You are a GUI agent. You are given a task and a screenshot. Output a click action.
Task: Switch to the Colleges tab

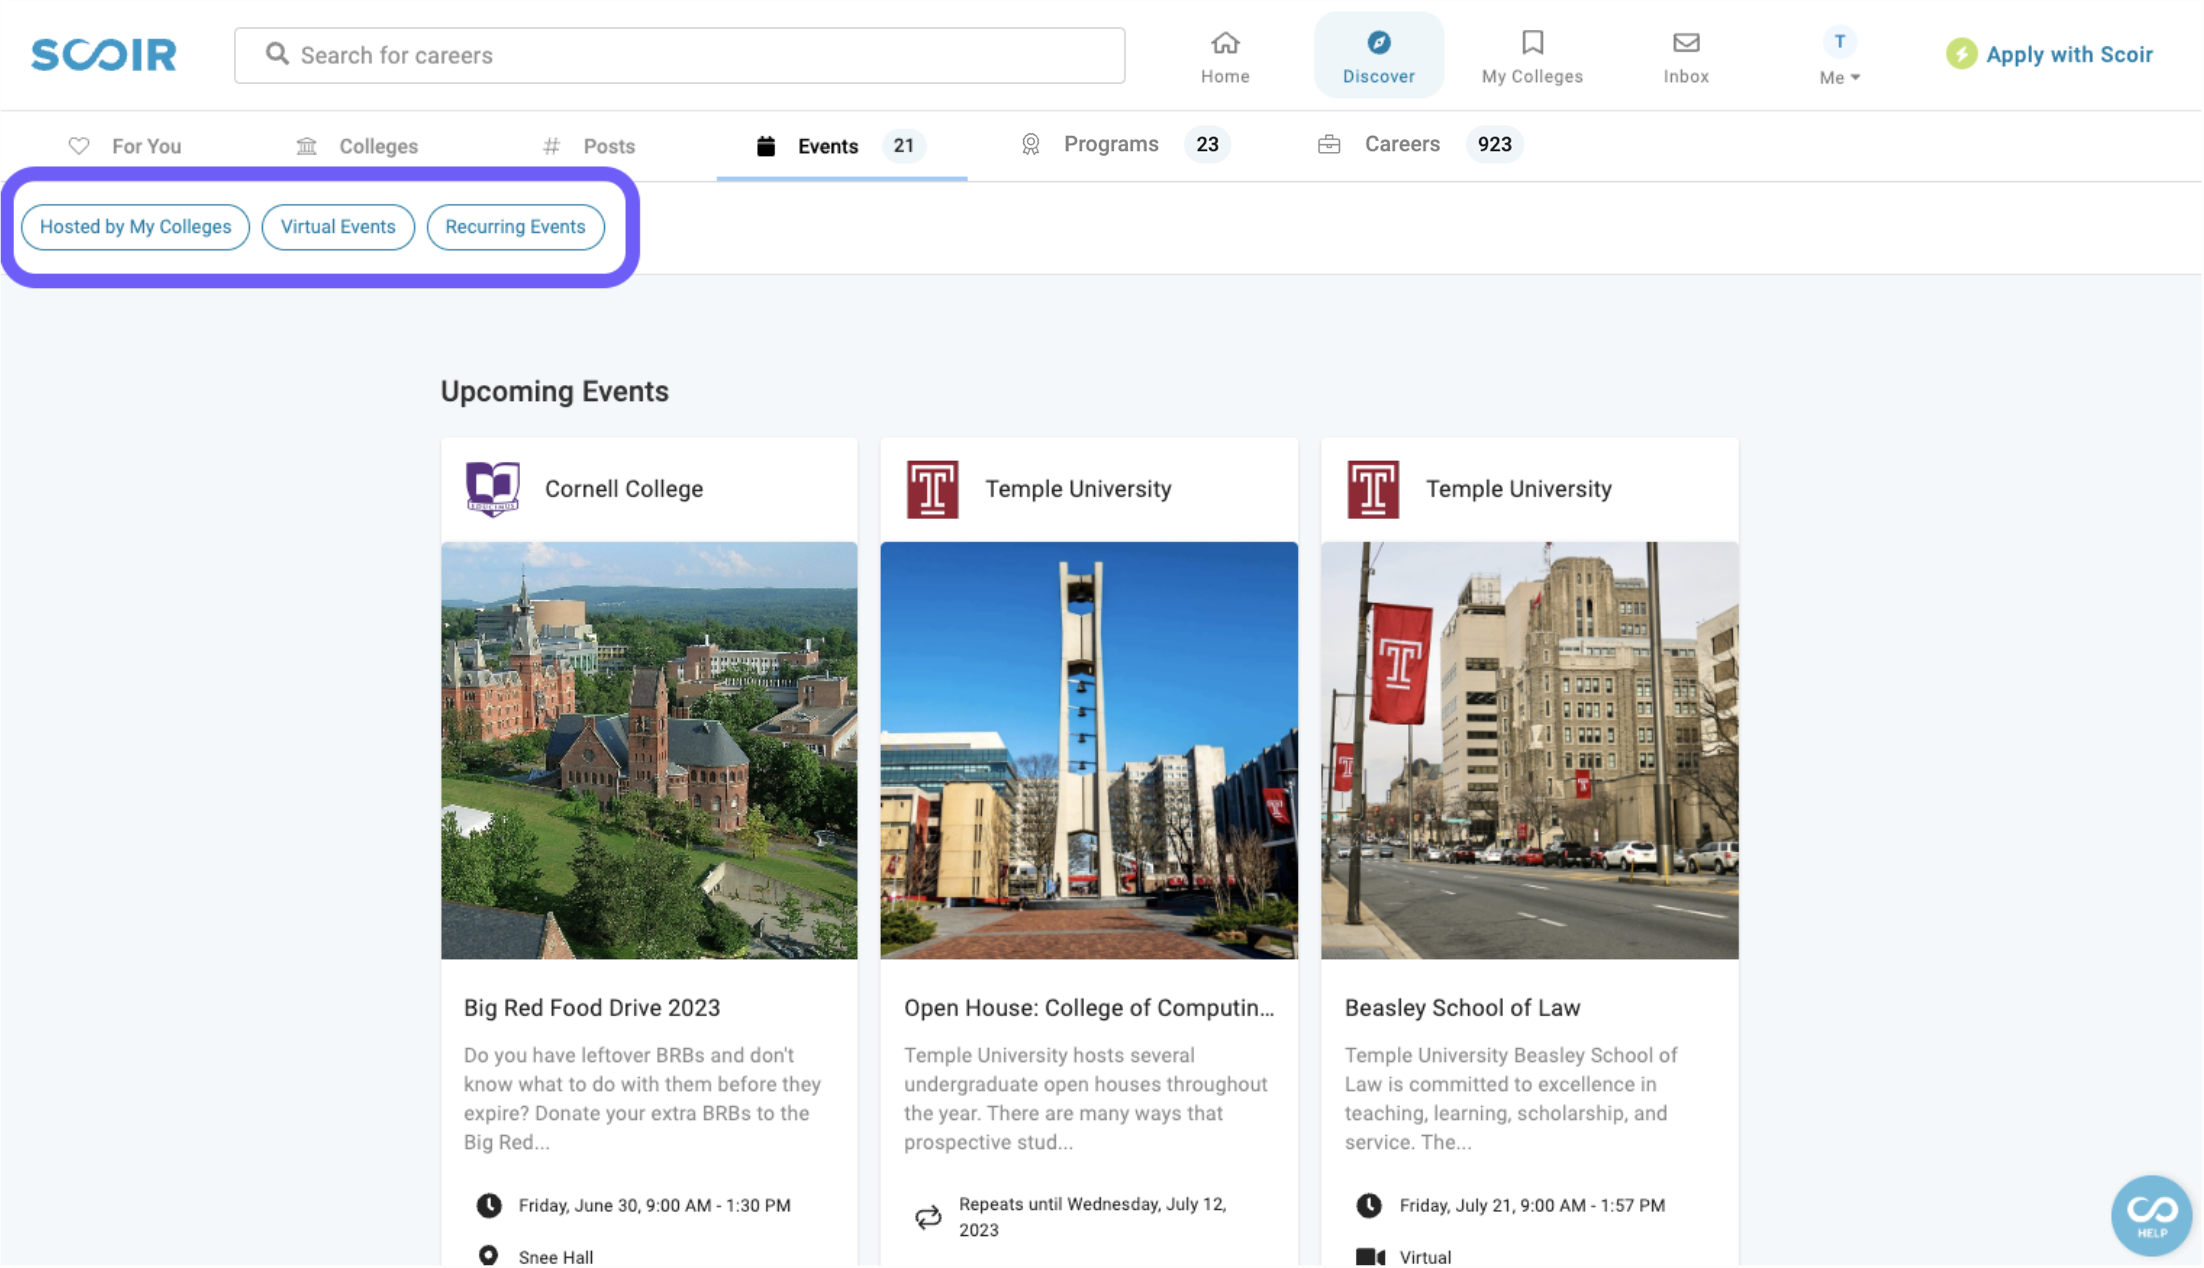[x=357, y=146]
